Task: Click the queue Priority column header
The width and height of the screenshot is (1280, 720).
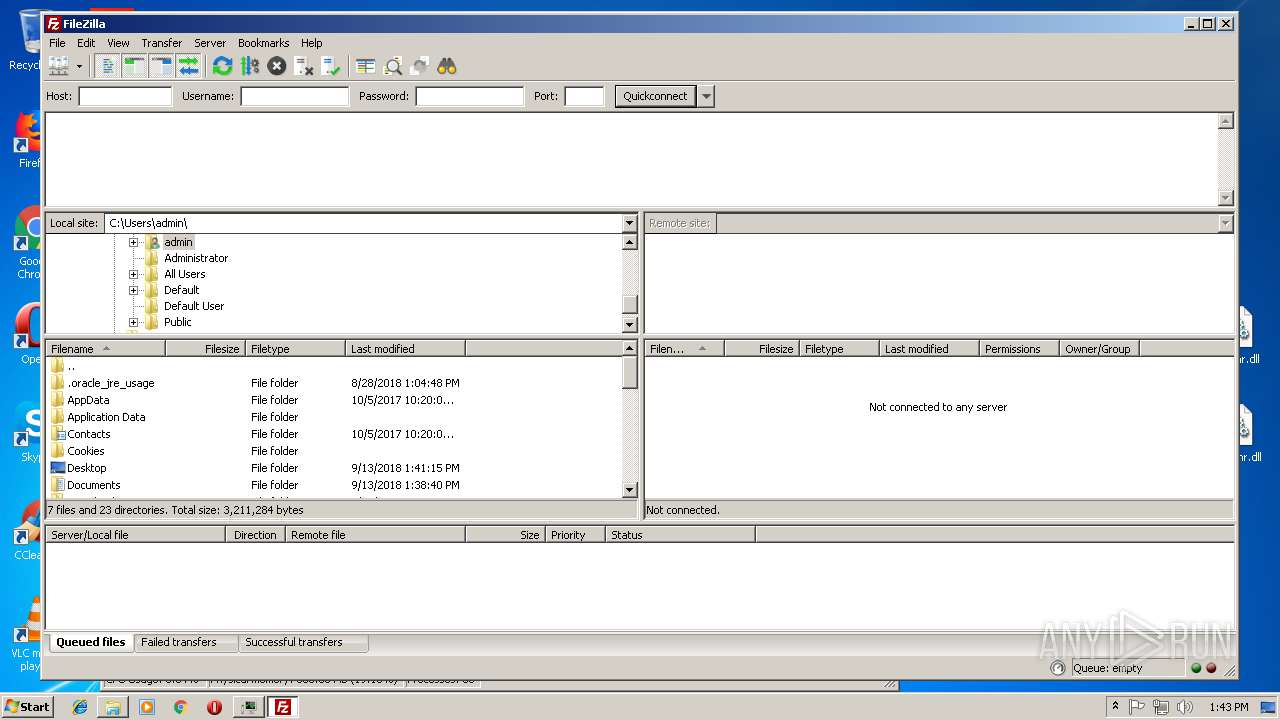Action: 575,535
